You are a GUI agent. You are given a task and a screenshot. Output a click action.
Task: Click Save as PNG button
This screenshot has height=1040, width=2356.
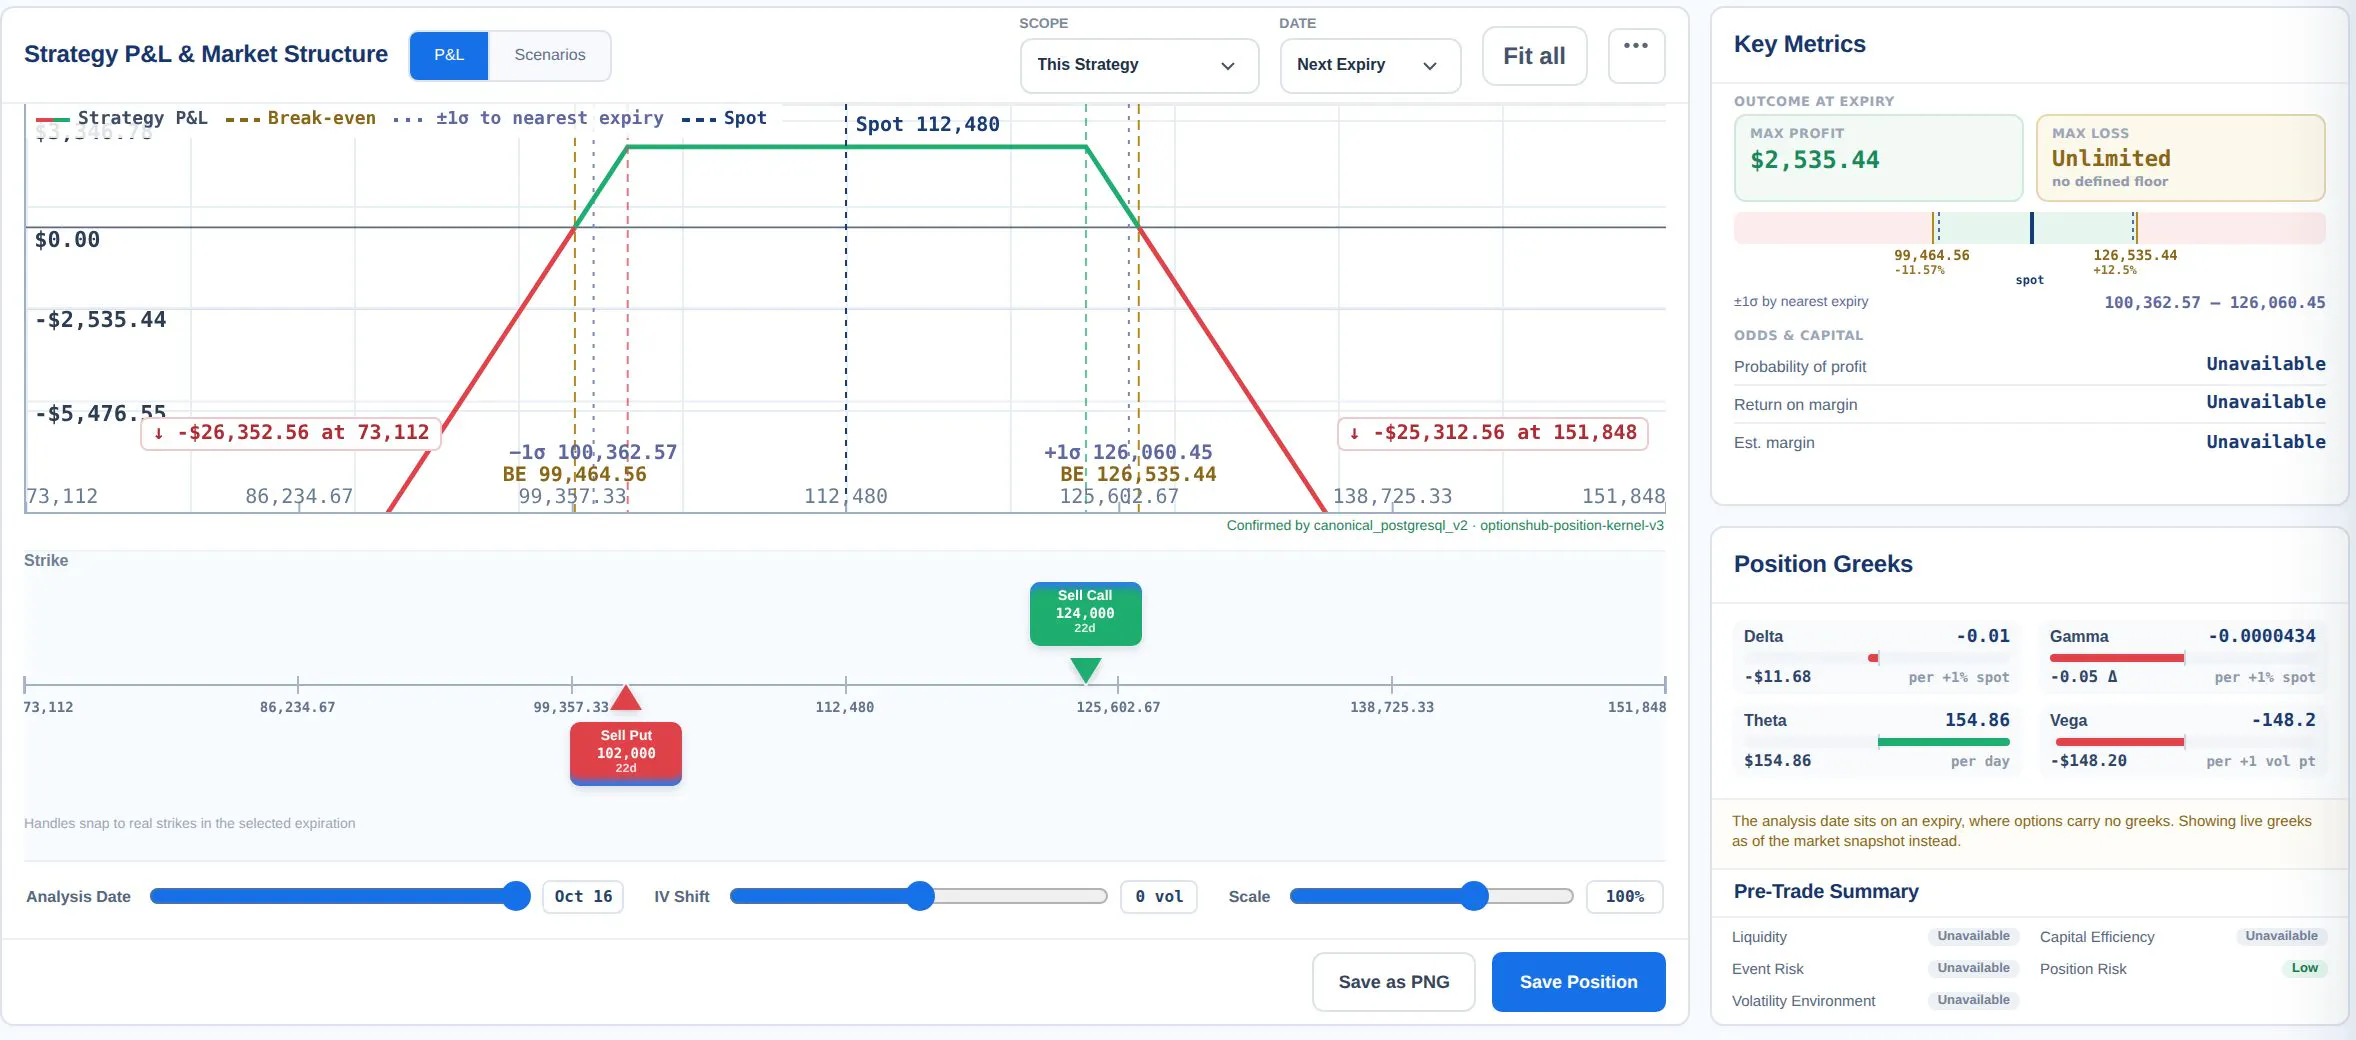1394,982
